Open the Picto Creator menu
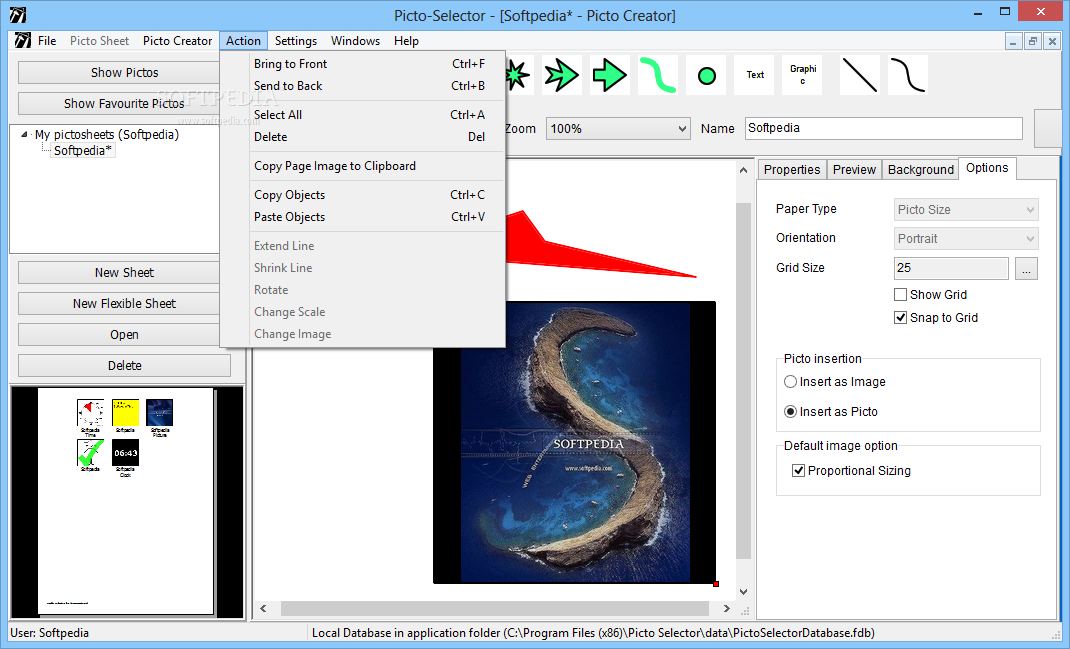The image size is (1070, 649). (x=177, y=41)
